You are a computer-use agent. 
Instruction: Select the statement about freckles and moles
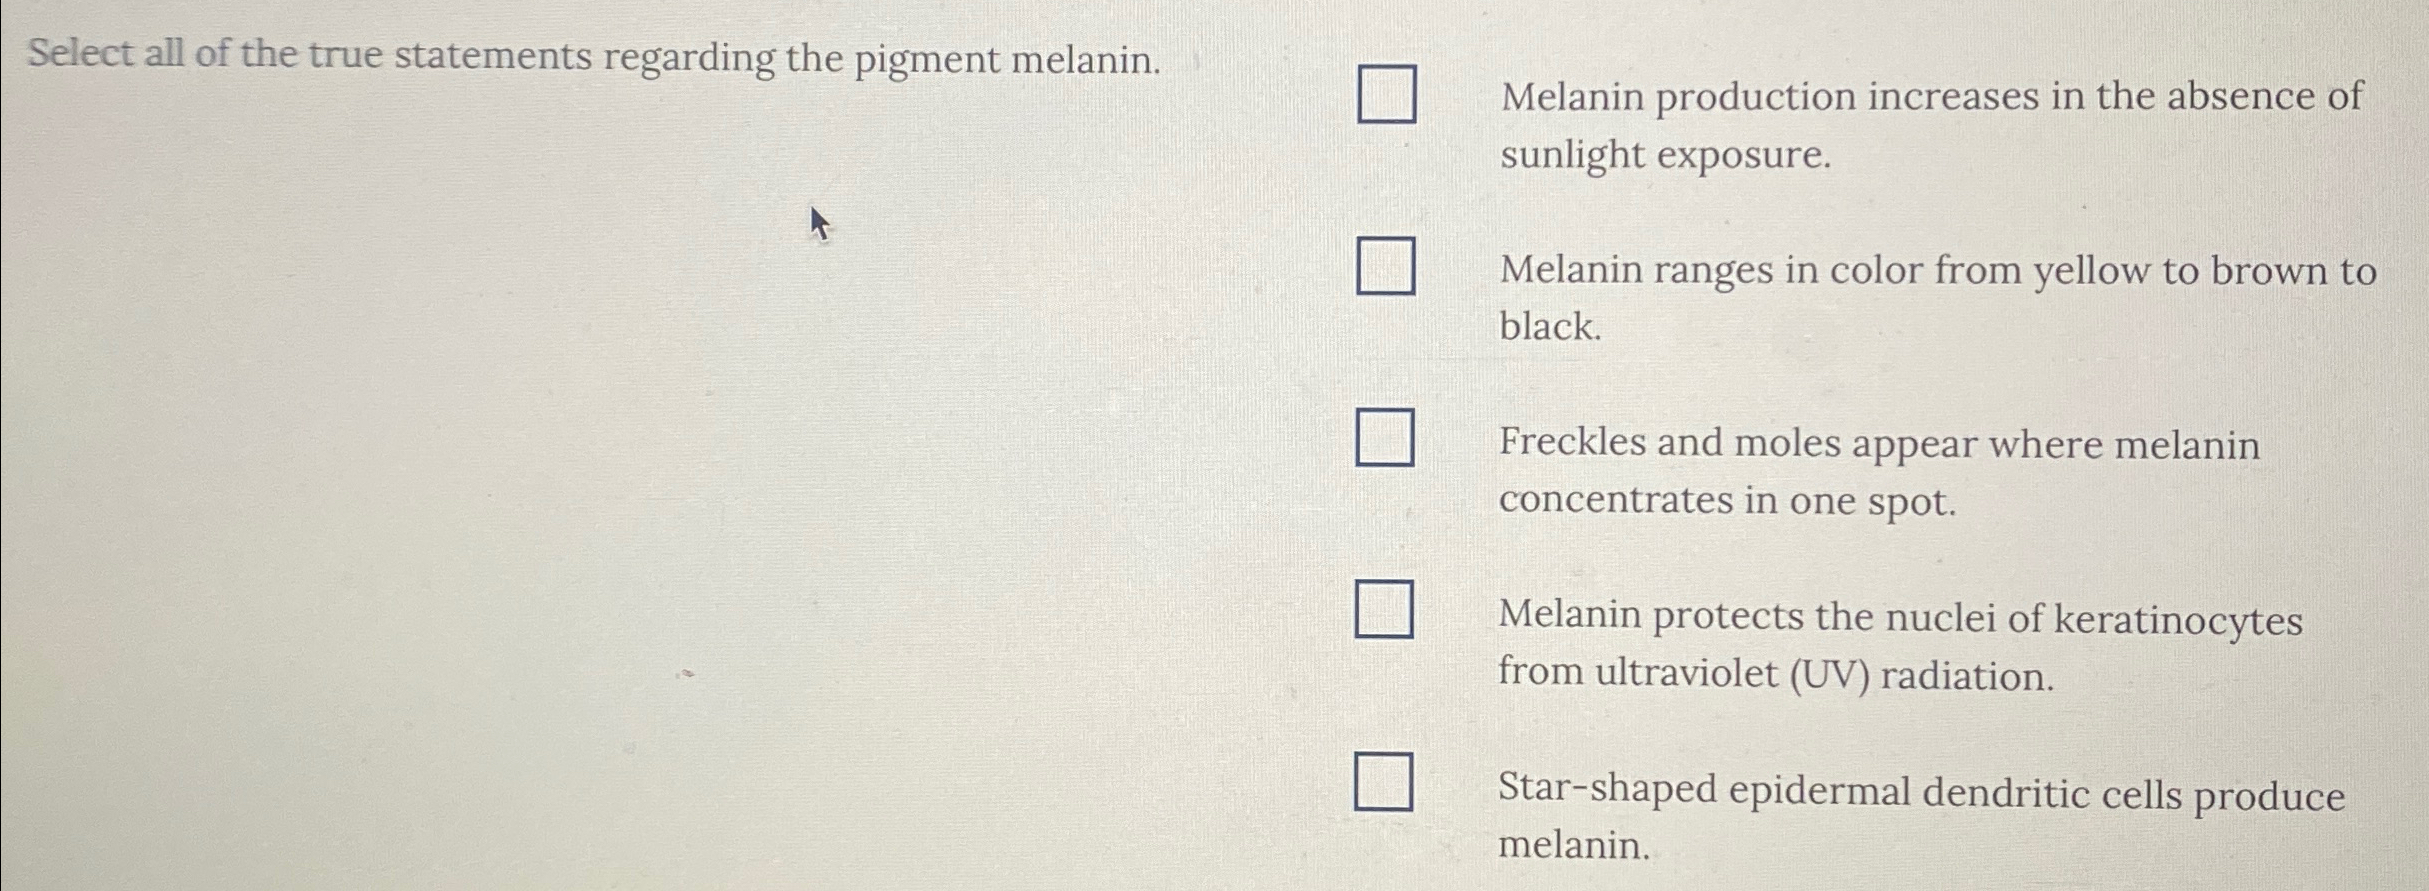tap(1880, 470)
